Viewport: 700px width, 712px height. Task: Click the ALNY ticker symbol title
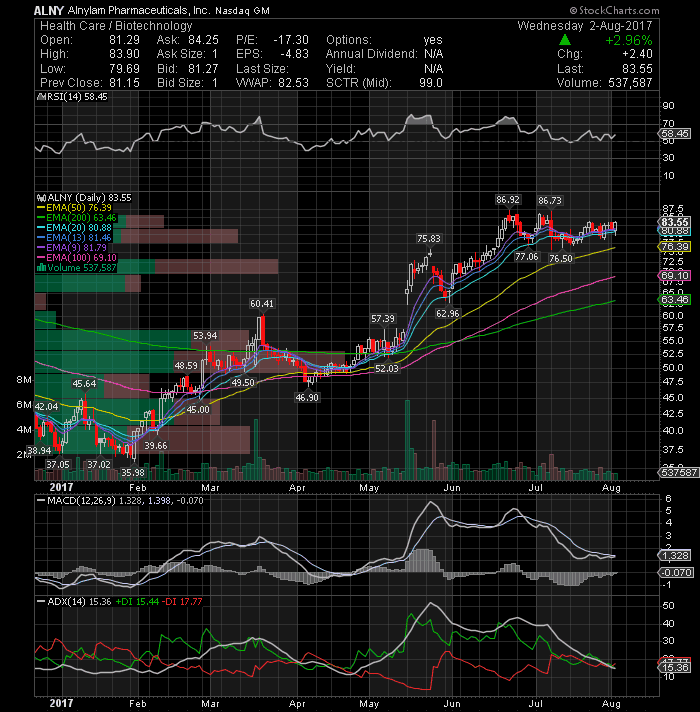click(49, 10)
